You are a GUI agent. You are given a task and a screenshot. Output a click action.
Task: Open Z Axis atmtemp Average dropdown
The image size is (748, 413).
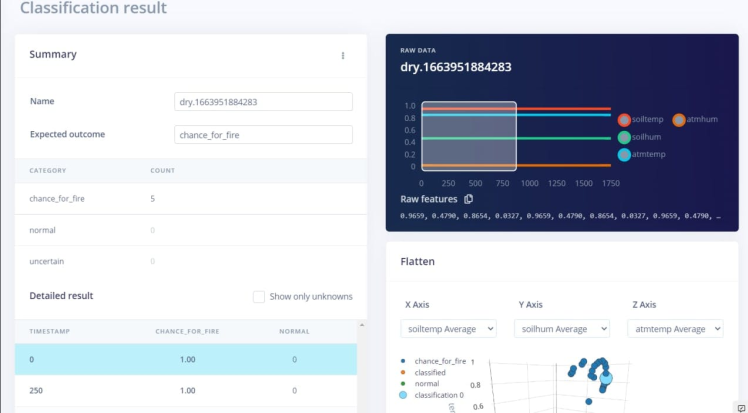[x=675, y=329]
